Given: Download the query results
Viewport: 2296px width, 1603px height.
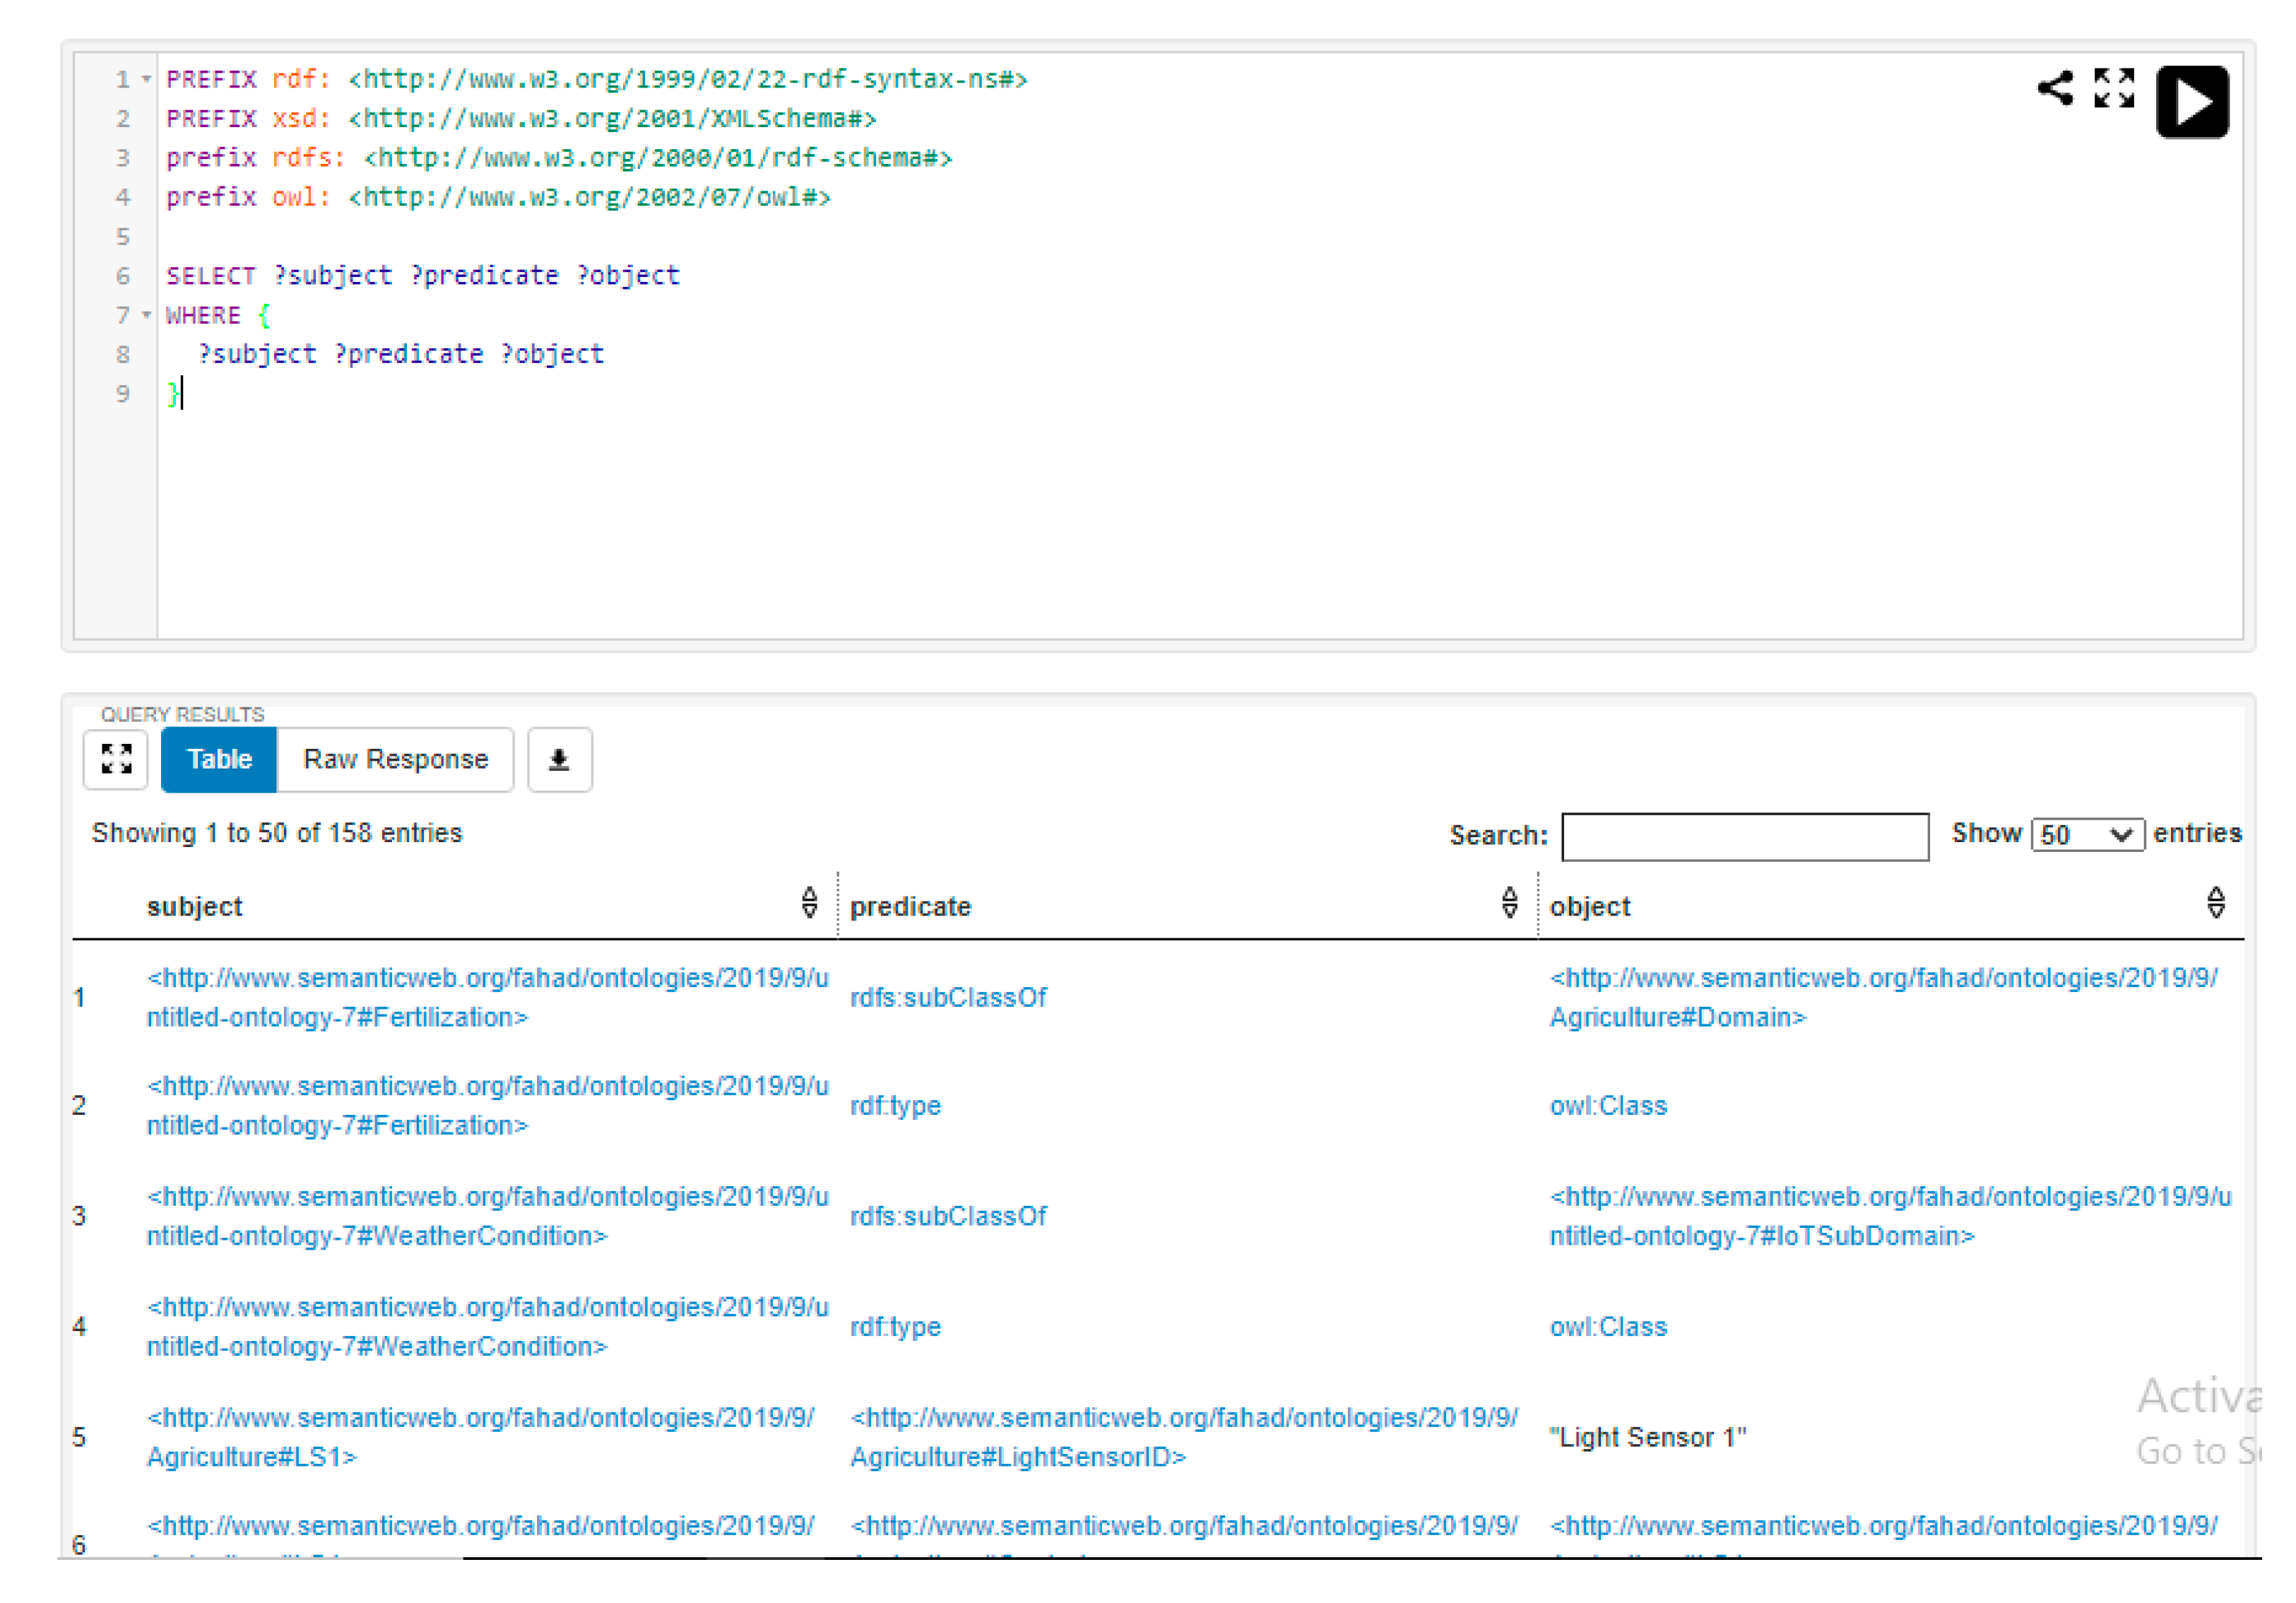Looking at the screenshot, I should [559, 759].
